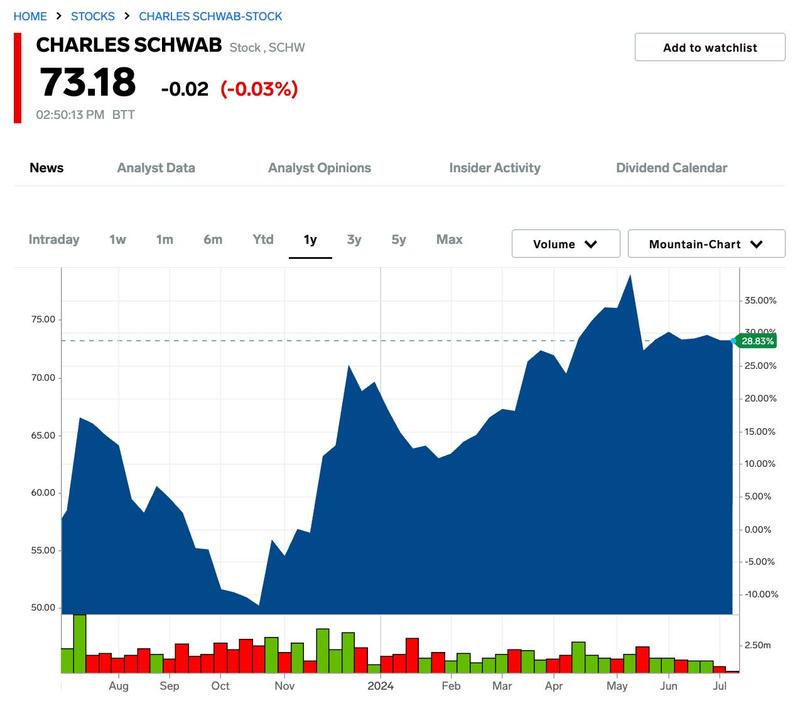Select the 5y chart range
The width and height of the screenshot is (800, 705).
[x=398, y=240]
